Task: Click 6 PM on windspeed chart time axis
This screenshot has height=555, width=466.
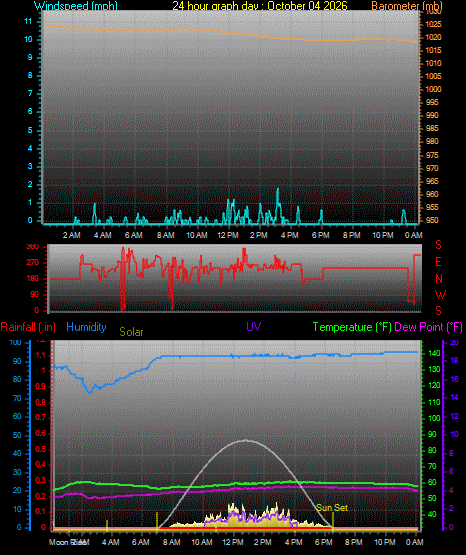Action: (x=321, y=235)
